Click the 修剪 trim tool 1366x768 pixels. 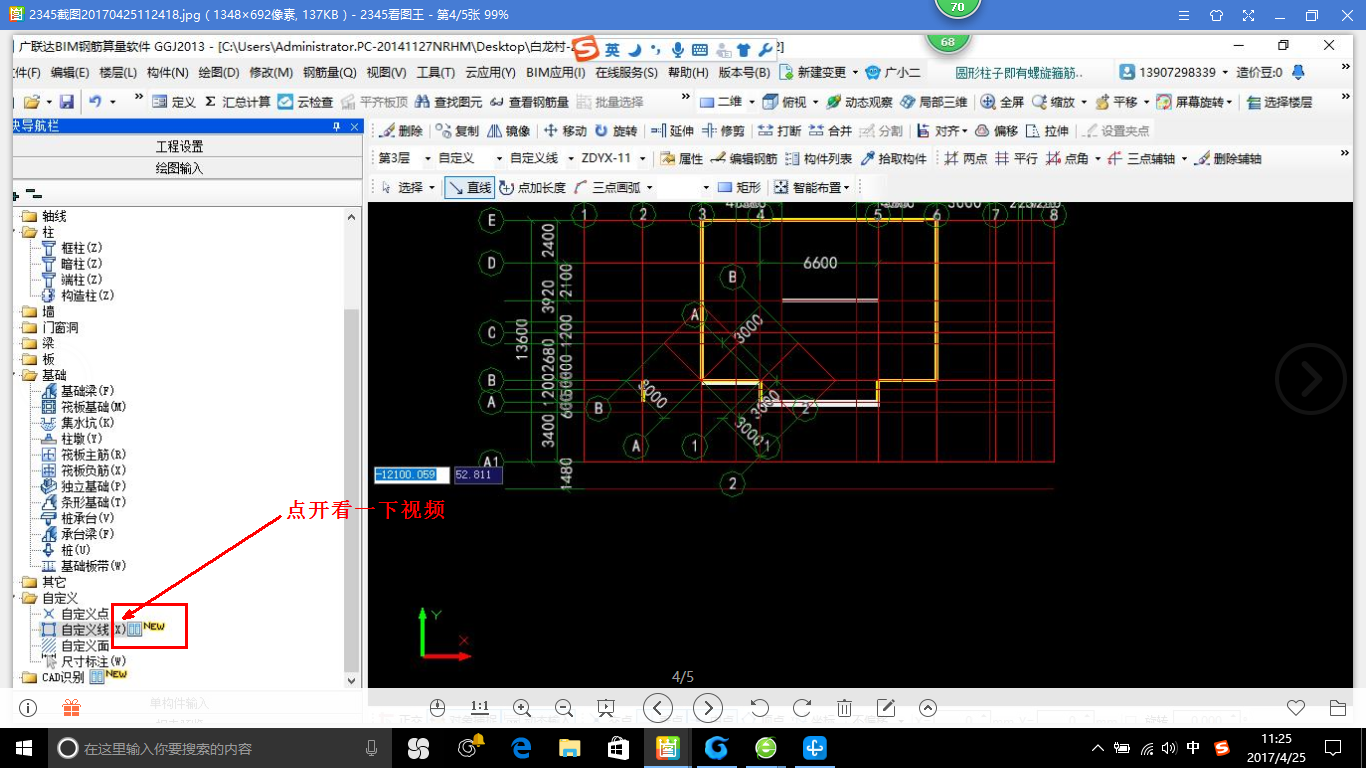(x=723, y=131)
